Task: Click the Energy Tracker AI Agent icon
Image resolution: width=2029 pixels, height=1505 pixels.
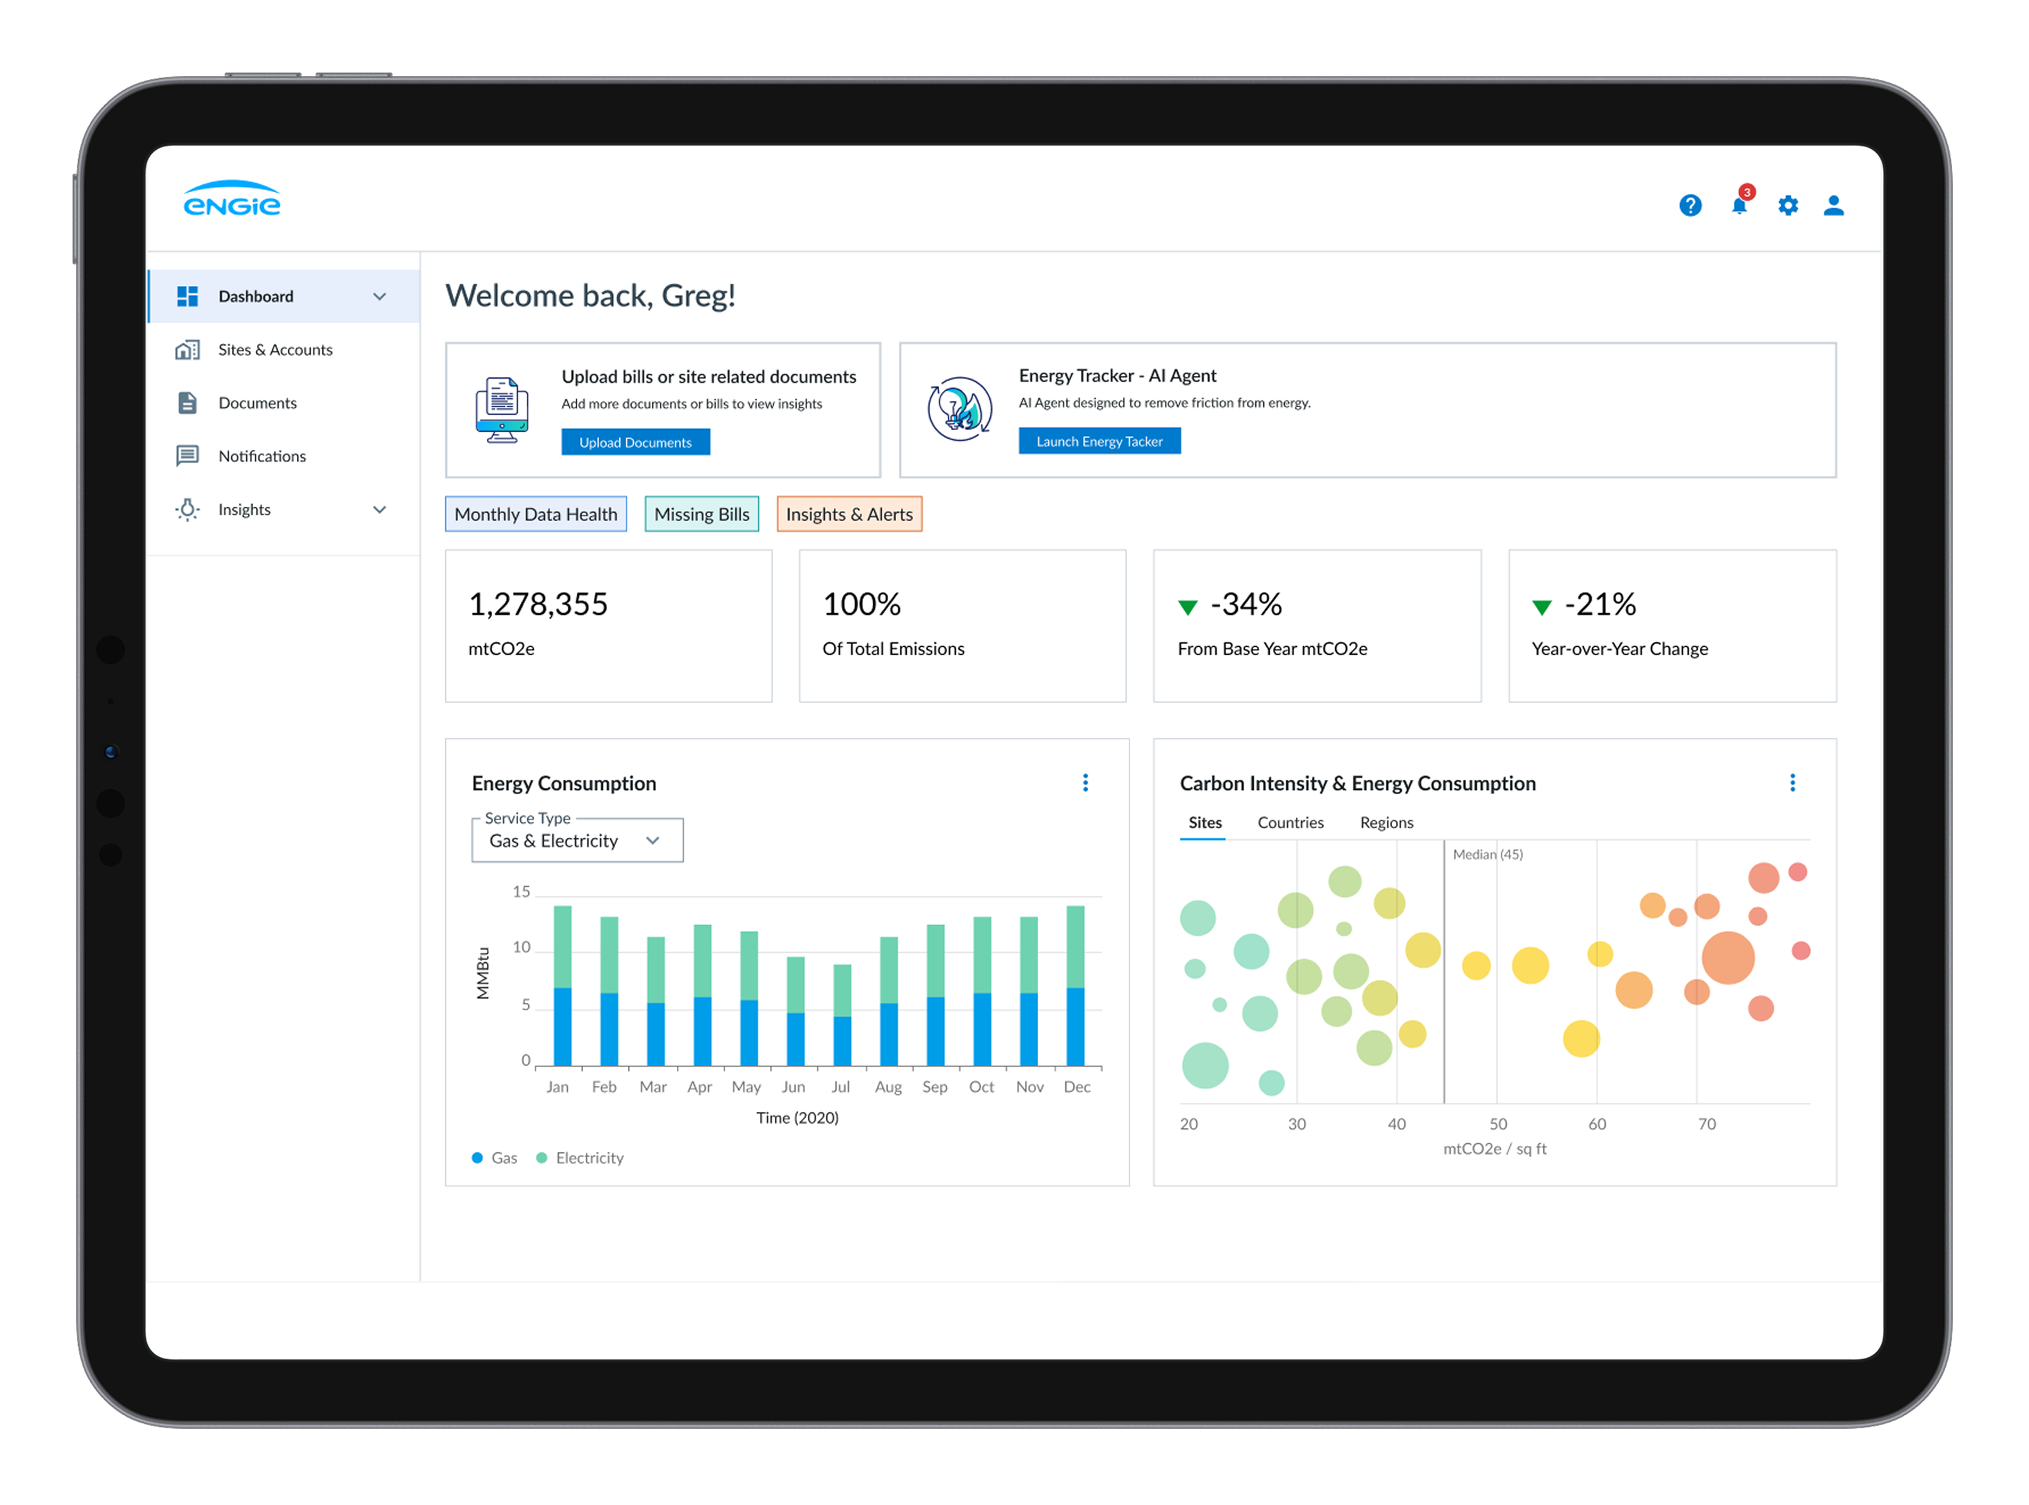Action: pos(959,409)
